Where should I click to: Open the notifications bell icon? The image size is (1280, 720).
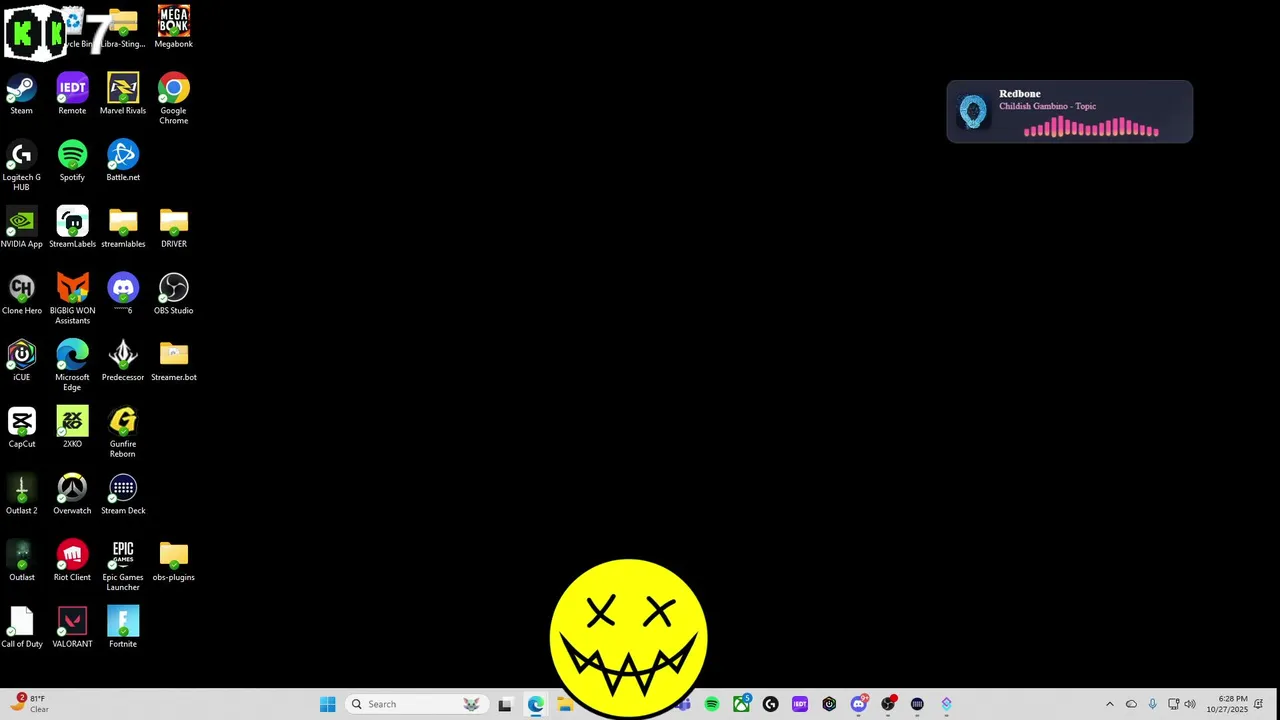point(1259,704)
